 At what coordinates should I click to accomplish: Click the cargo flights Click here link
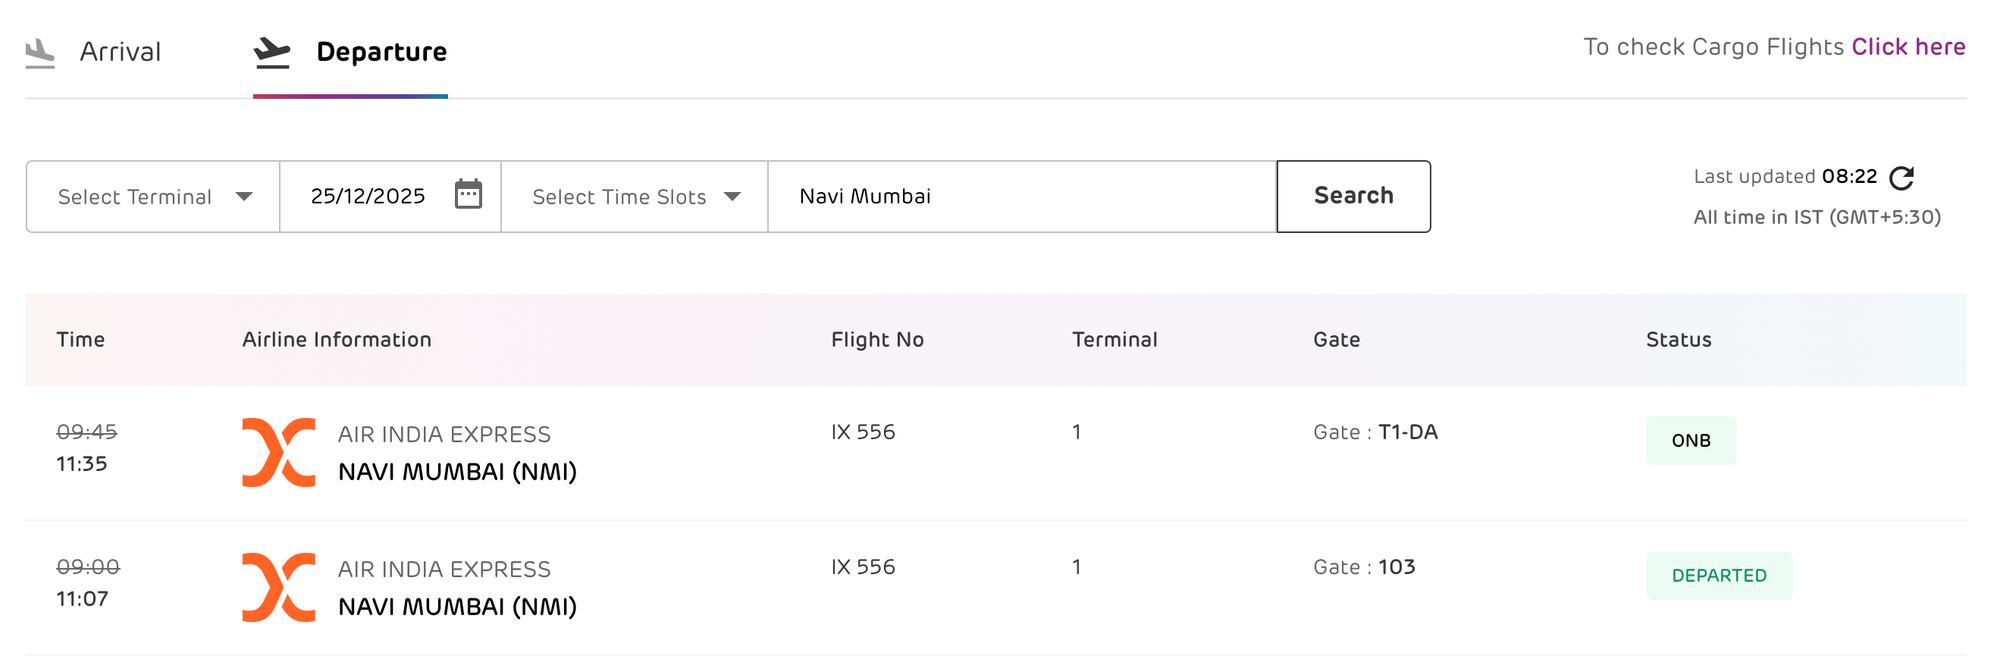1908,46
